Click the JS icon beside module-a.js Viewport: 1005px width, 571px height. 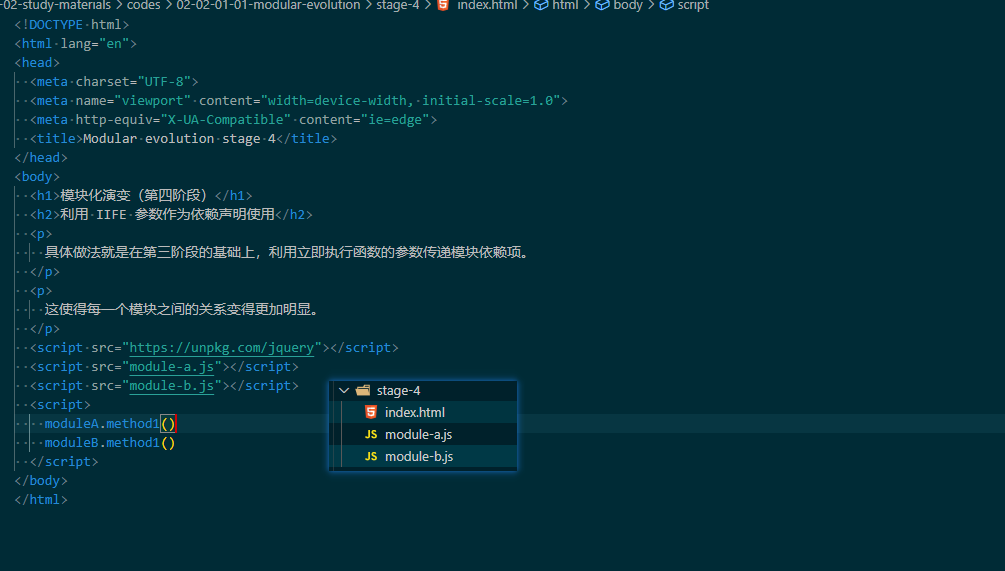tap(370, 434)
